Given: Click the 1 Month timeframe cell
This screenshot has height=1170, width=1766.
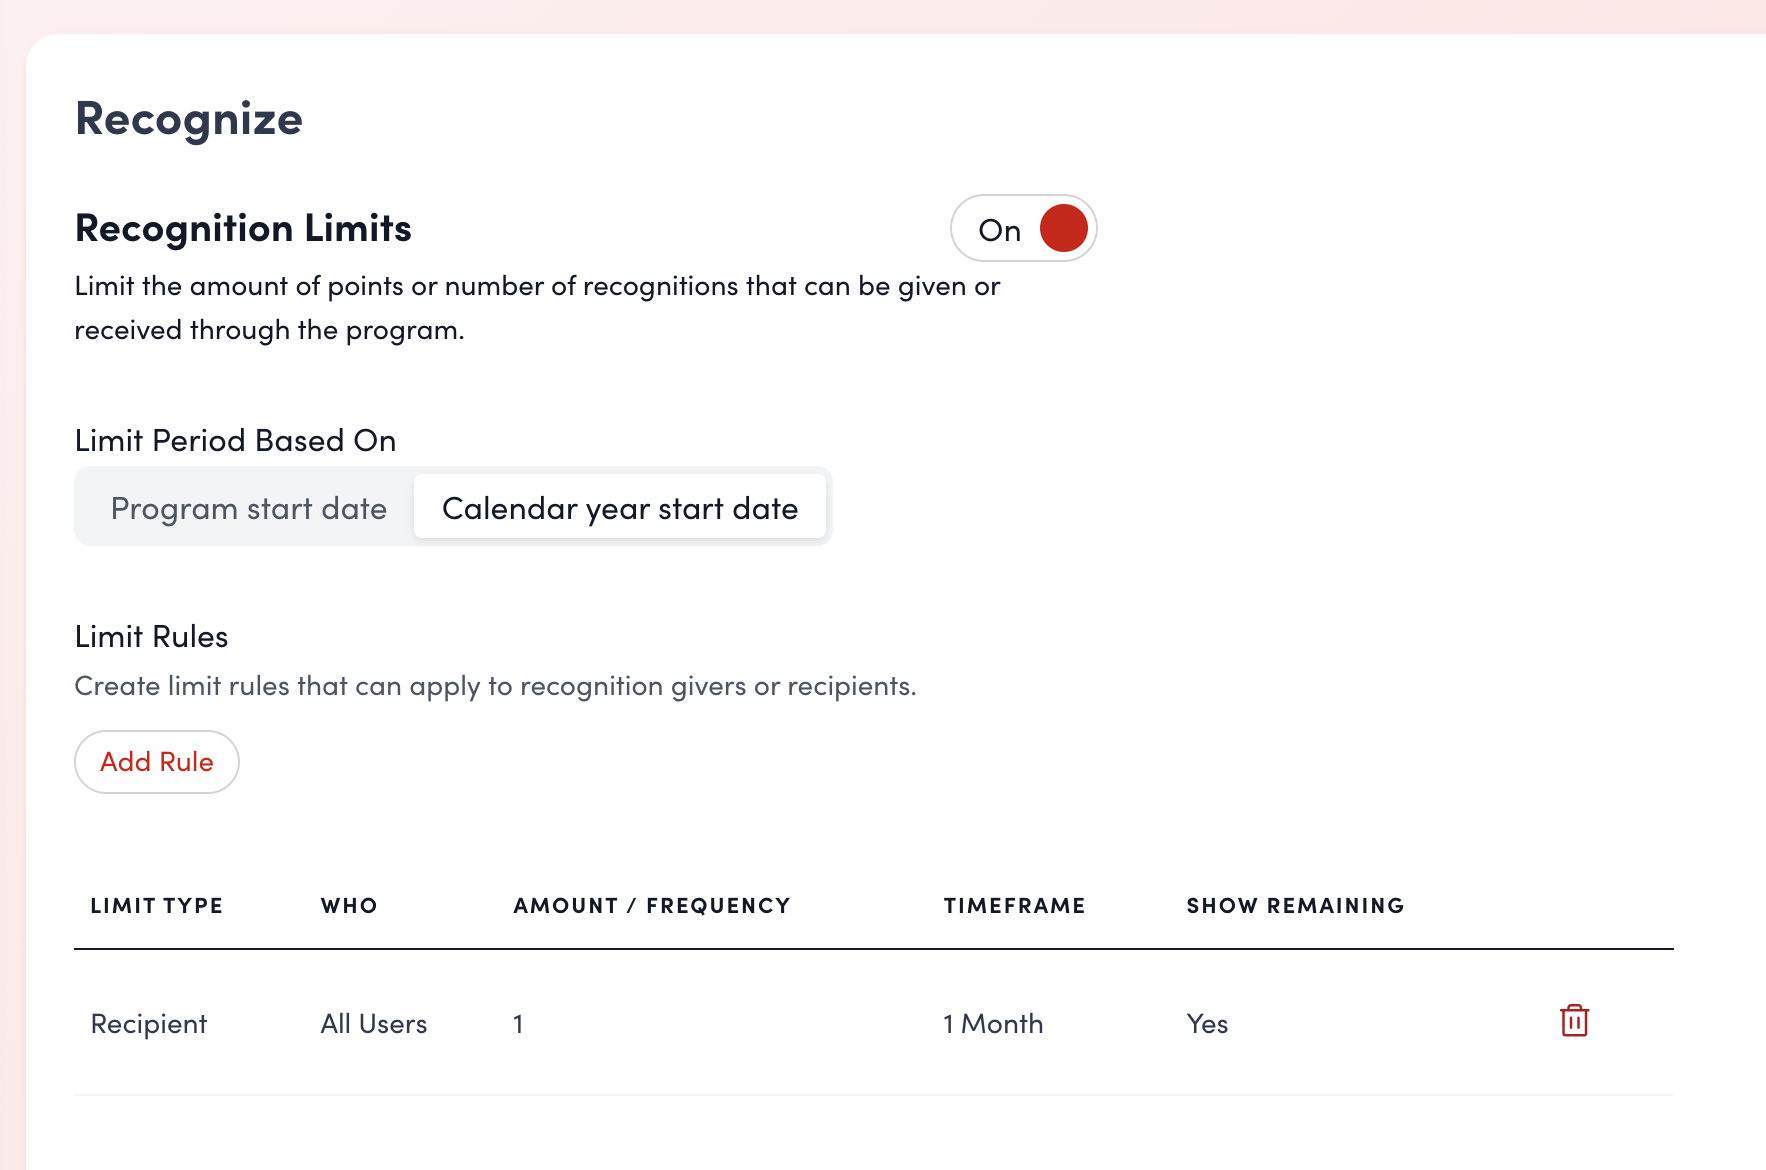Looking at the screenshot, I should click(x=993, y=1024).
